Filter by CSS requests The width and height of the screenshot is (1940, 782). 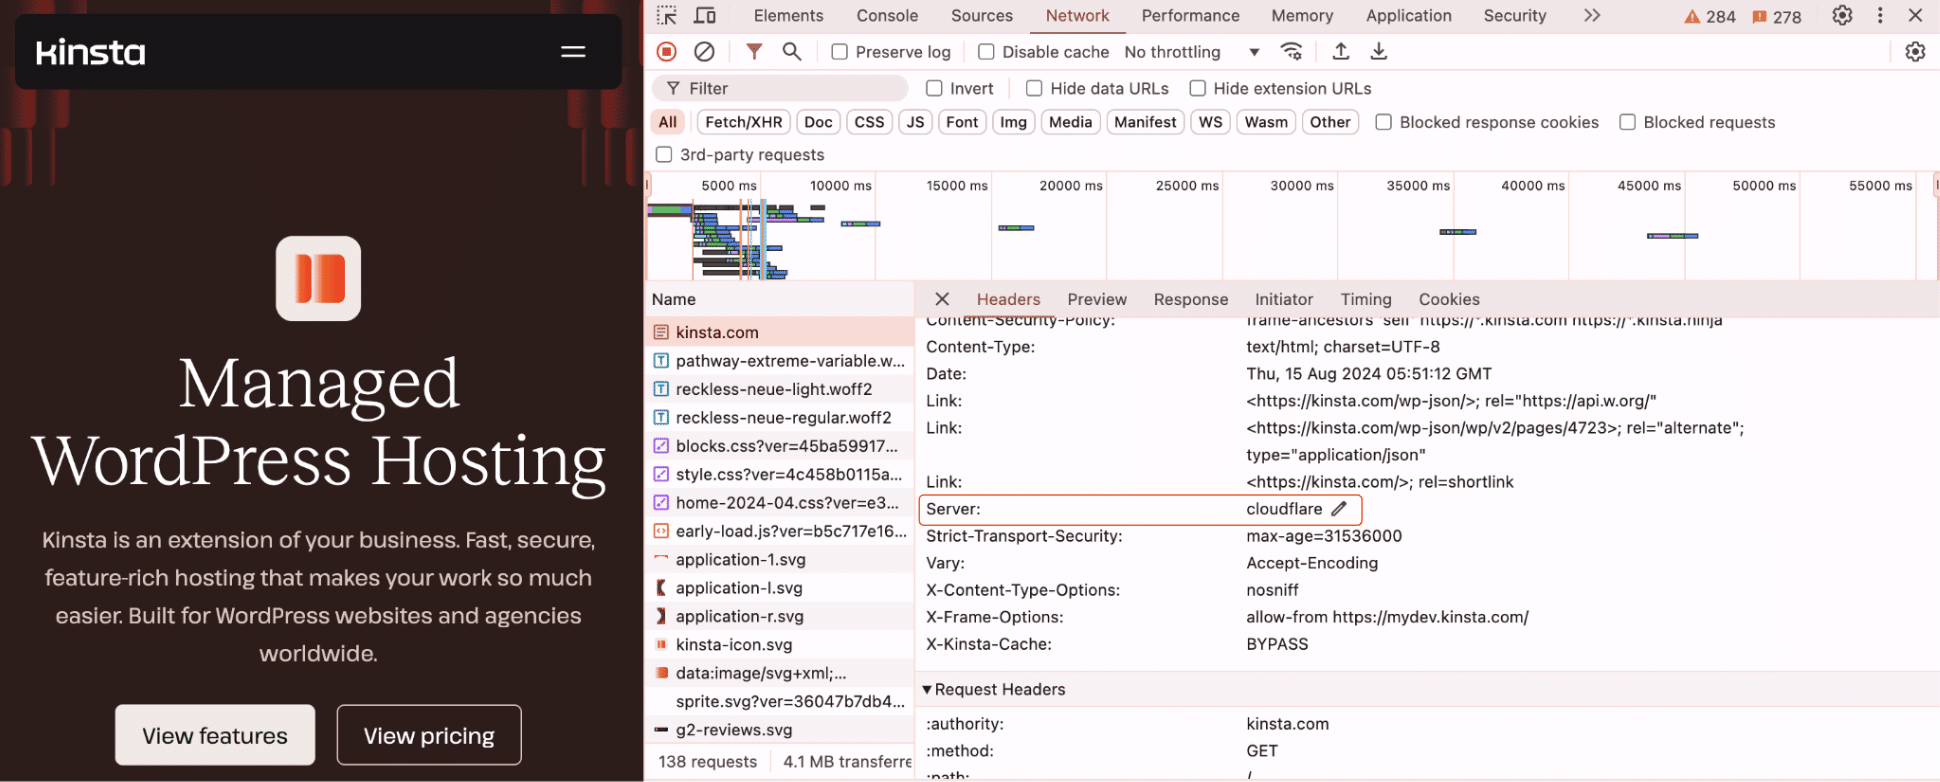[x=869, y=122]
